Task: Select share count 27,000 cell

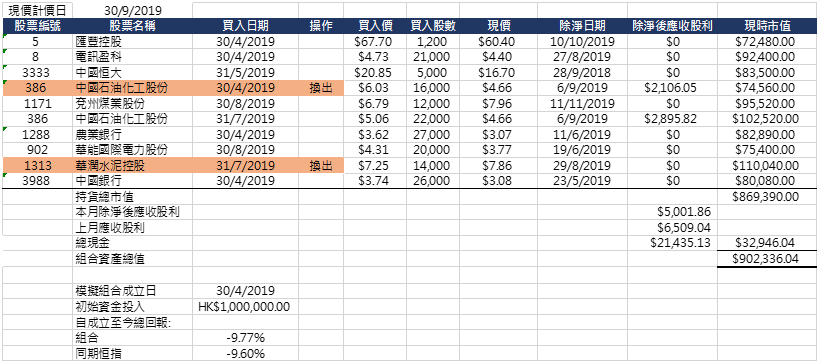Action: point(432,135)
